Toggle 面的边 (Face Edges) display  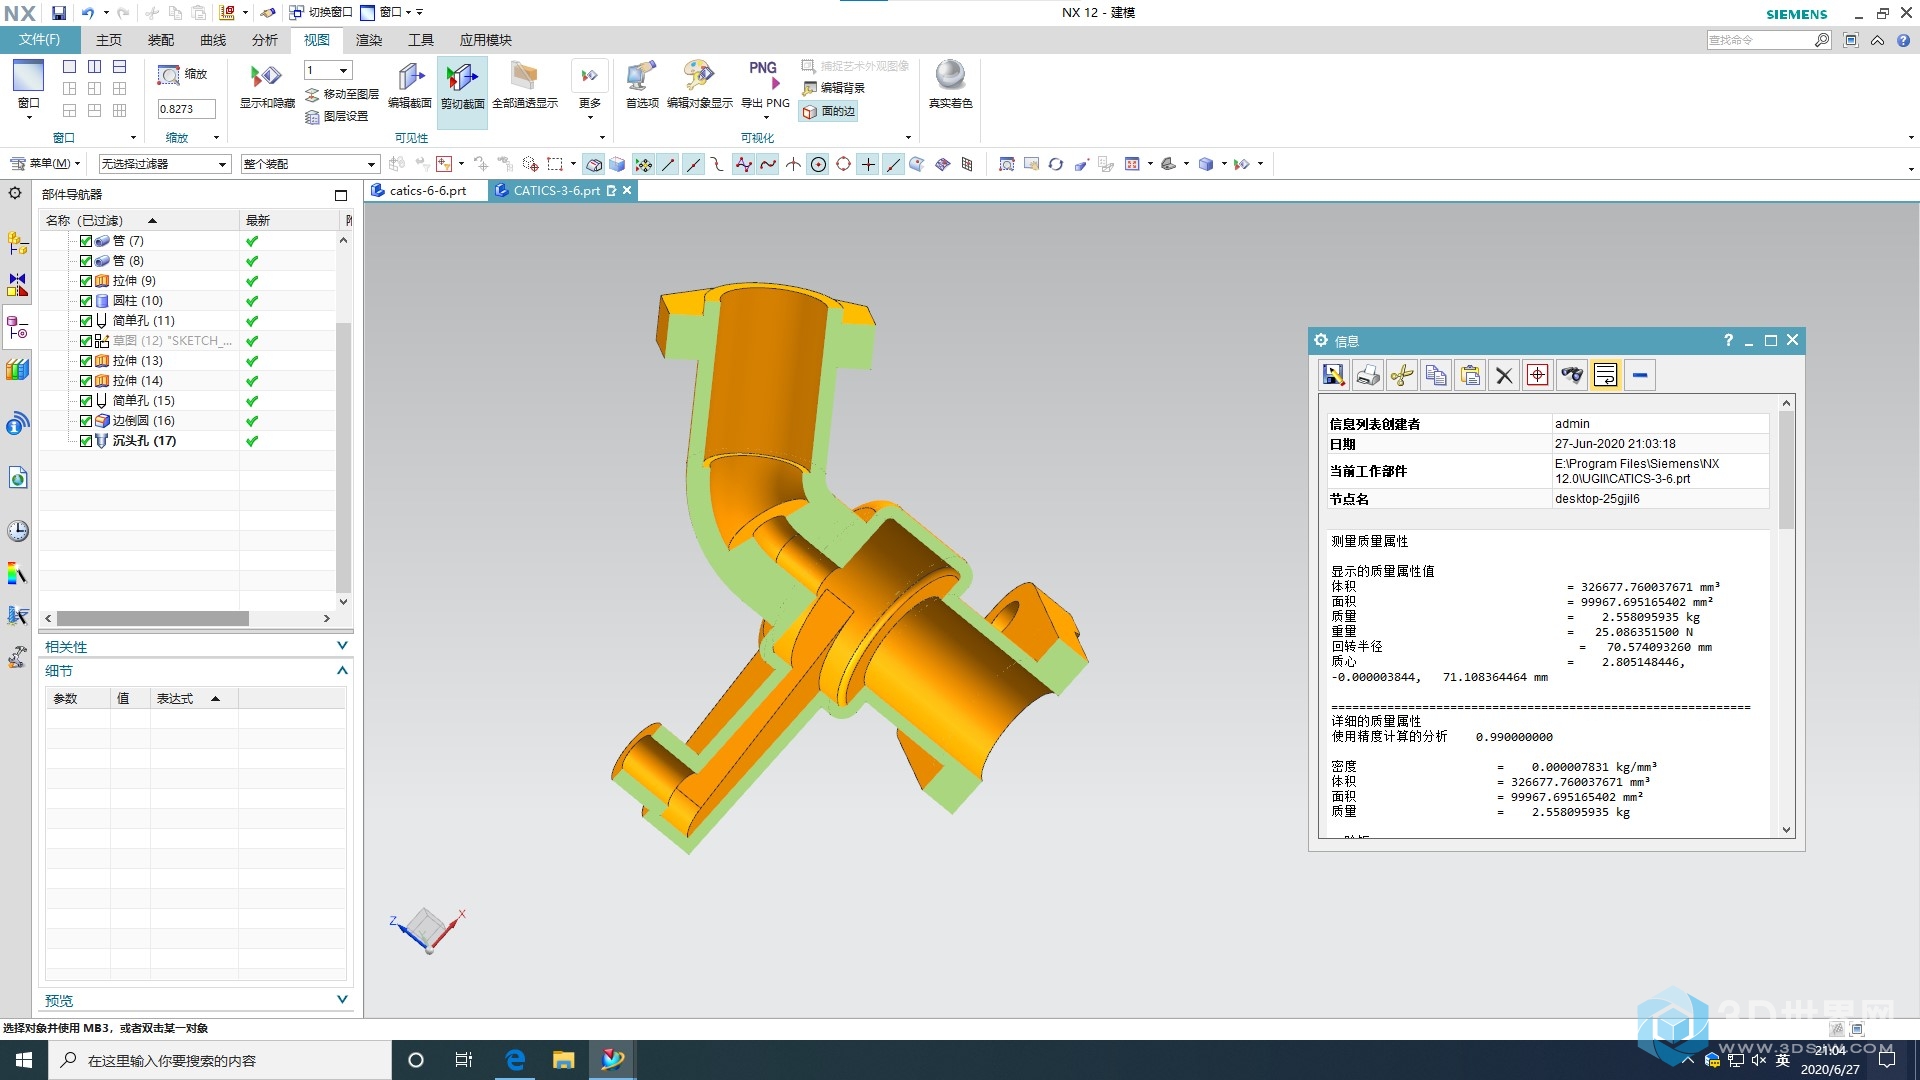pos(829,111)
